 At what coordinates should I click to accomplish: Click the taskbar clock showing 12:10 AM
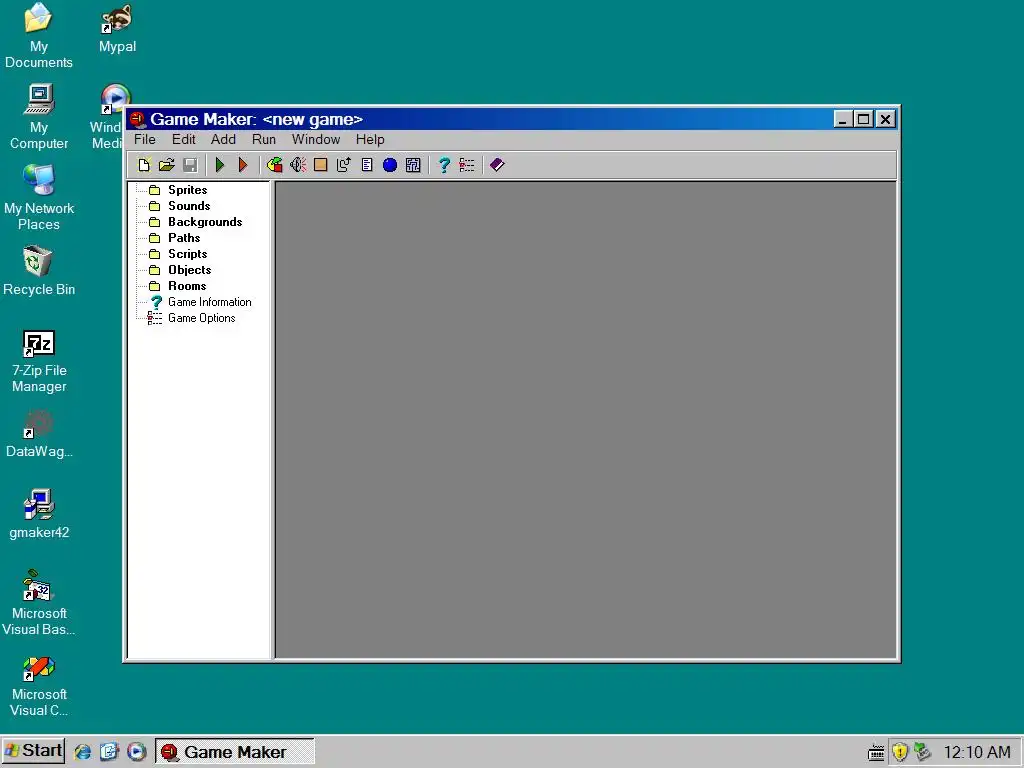977,752
